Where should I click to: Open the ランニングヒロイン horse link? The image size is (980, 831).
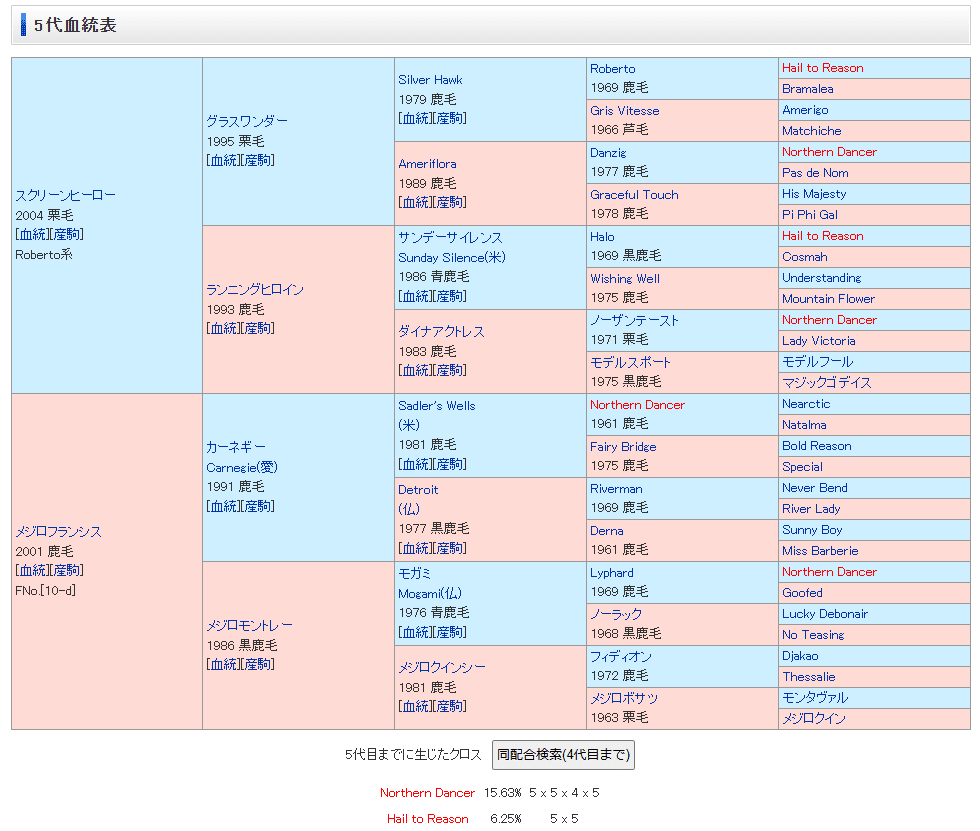pos(255,289)
